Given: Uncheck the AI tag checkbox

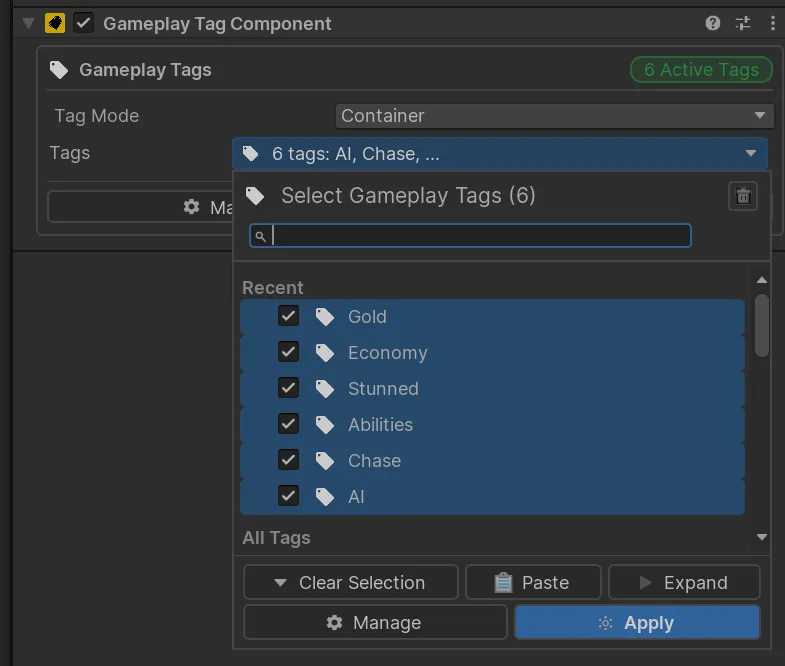Looking at the screenshot, I should [288, 496].
